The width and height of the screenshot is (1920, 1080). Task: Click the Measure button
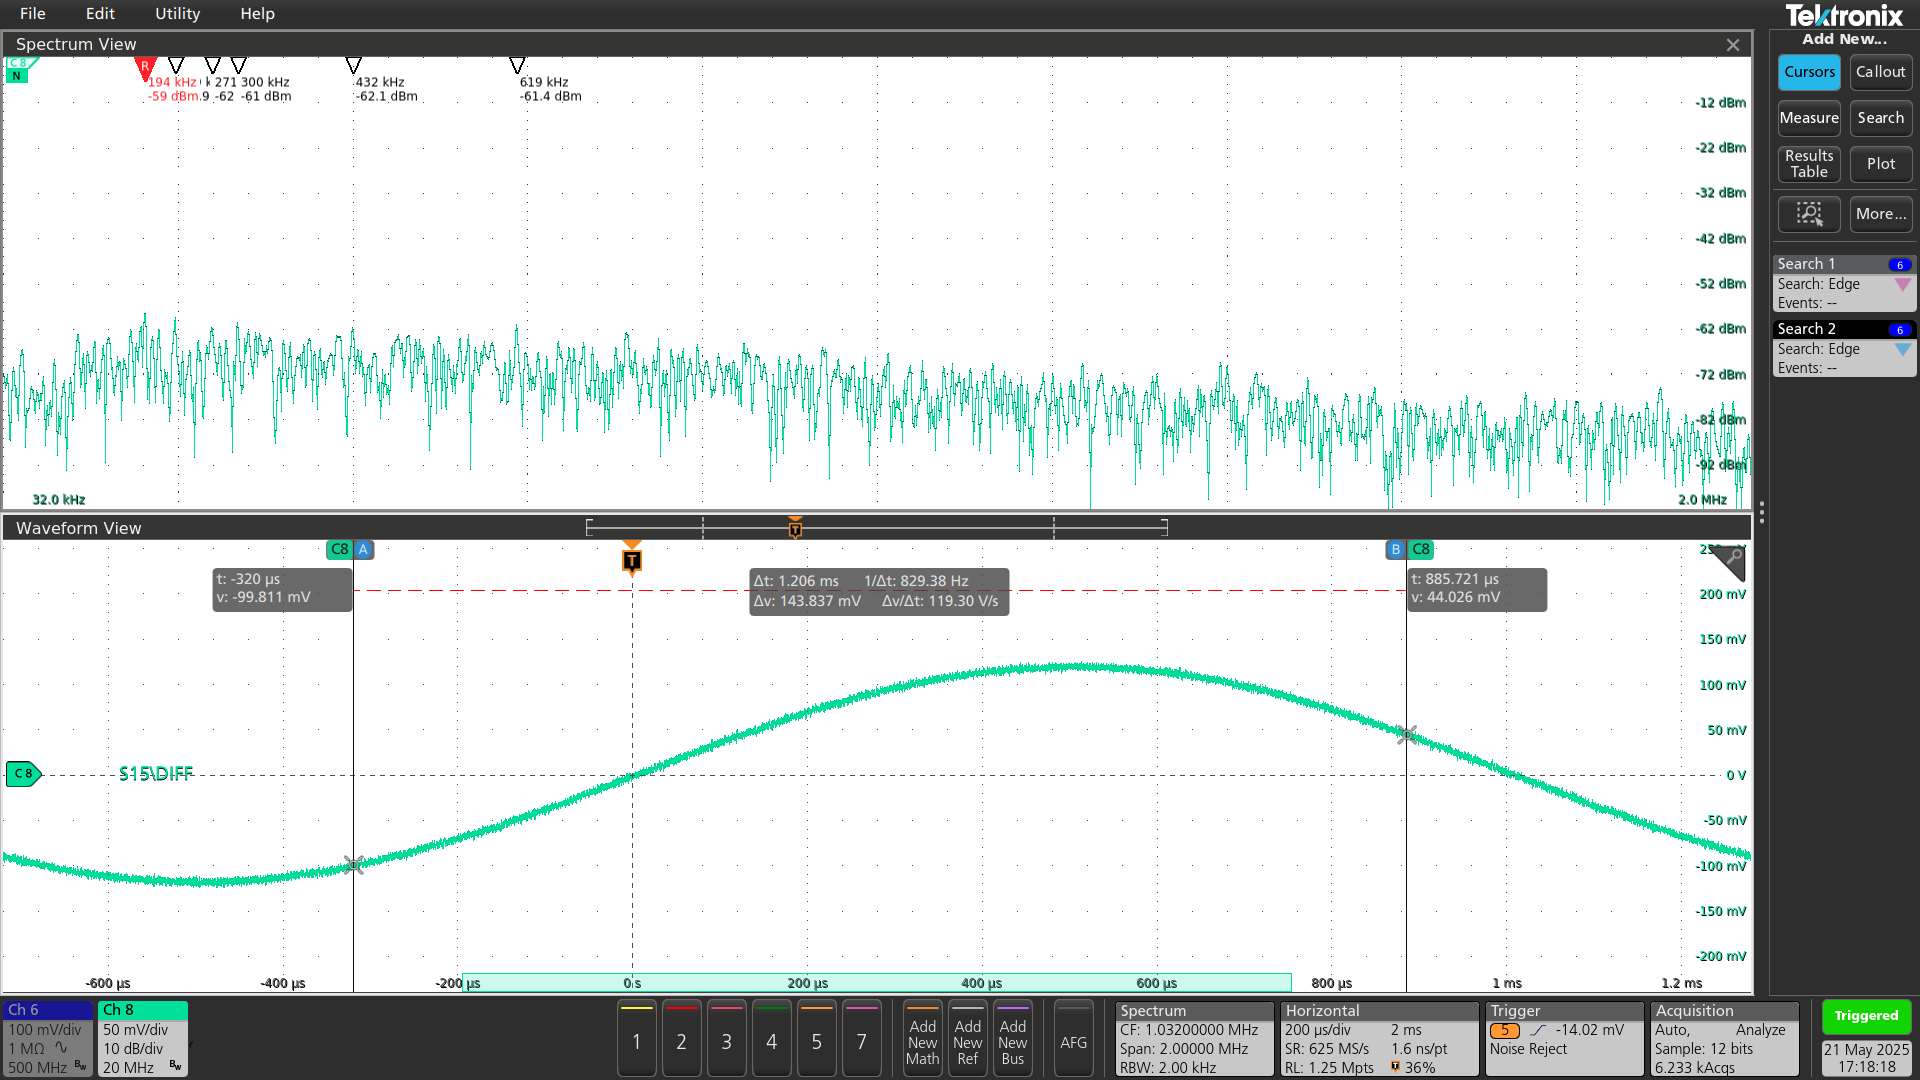(x=1809, y=118)
